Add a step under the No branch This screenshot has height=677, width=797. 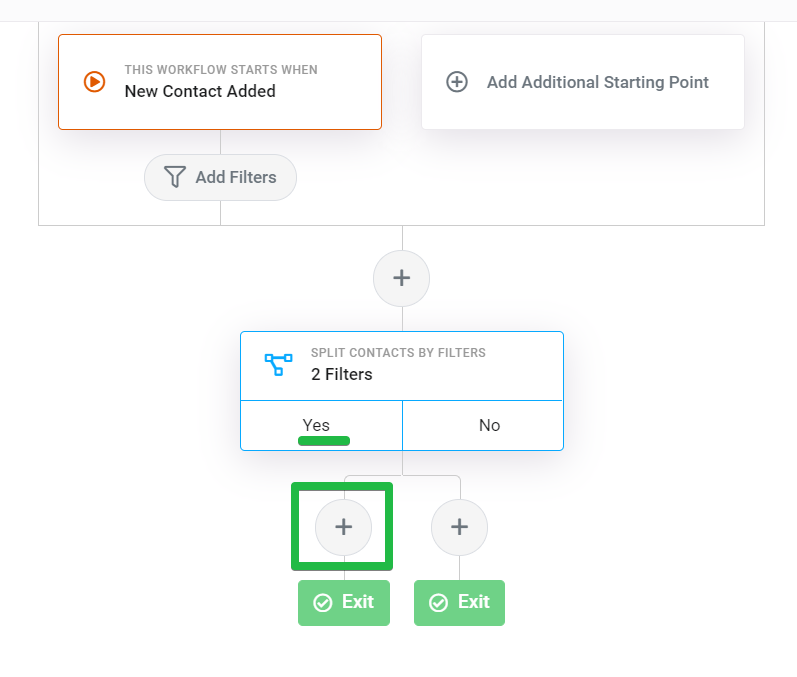tap(459, 527)
